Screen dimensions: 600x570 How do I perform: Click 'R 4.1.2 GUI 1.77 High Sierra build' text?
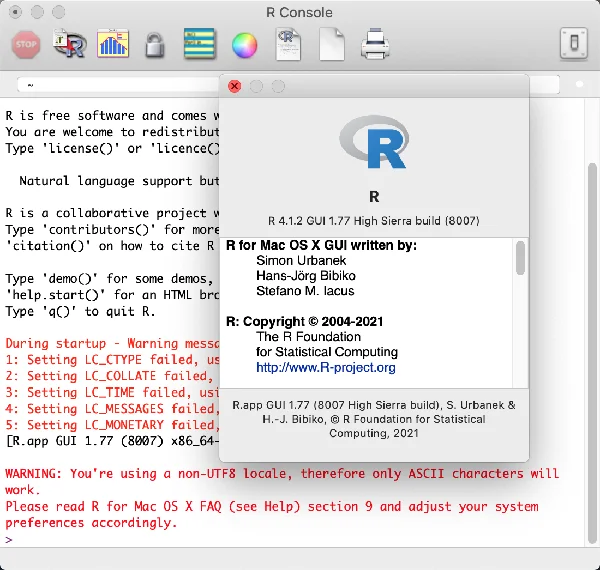[373, 221]
